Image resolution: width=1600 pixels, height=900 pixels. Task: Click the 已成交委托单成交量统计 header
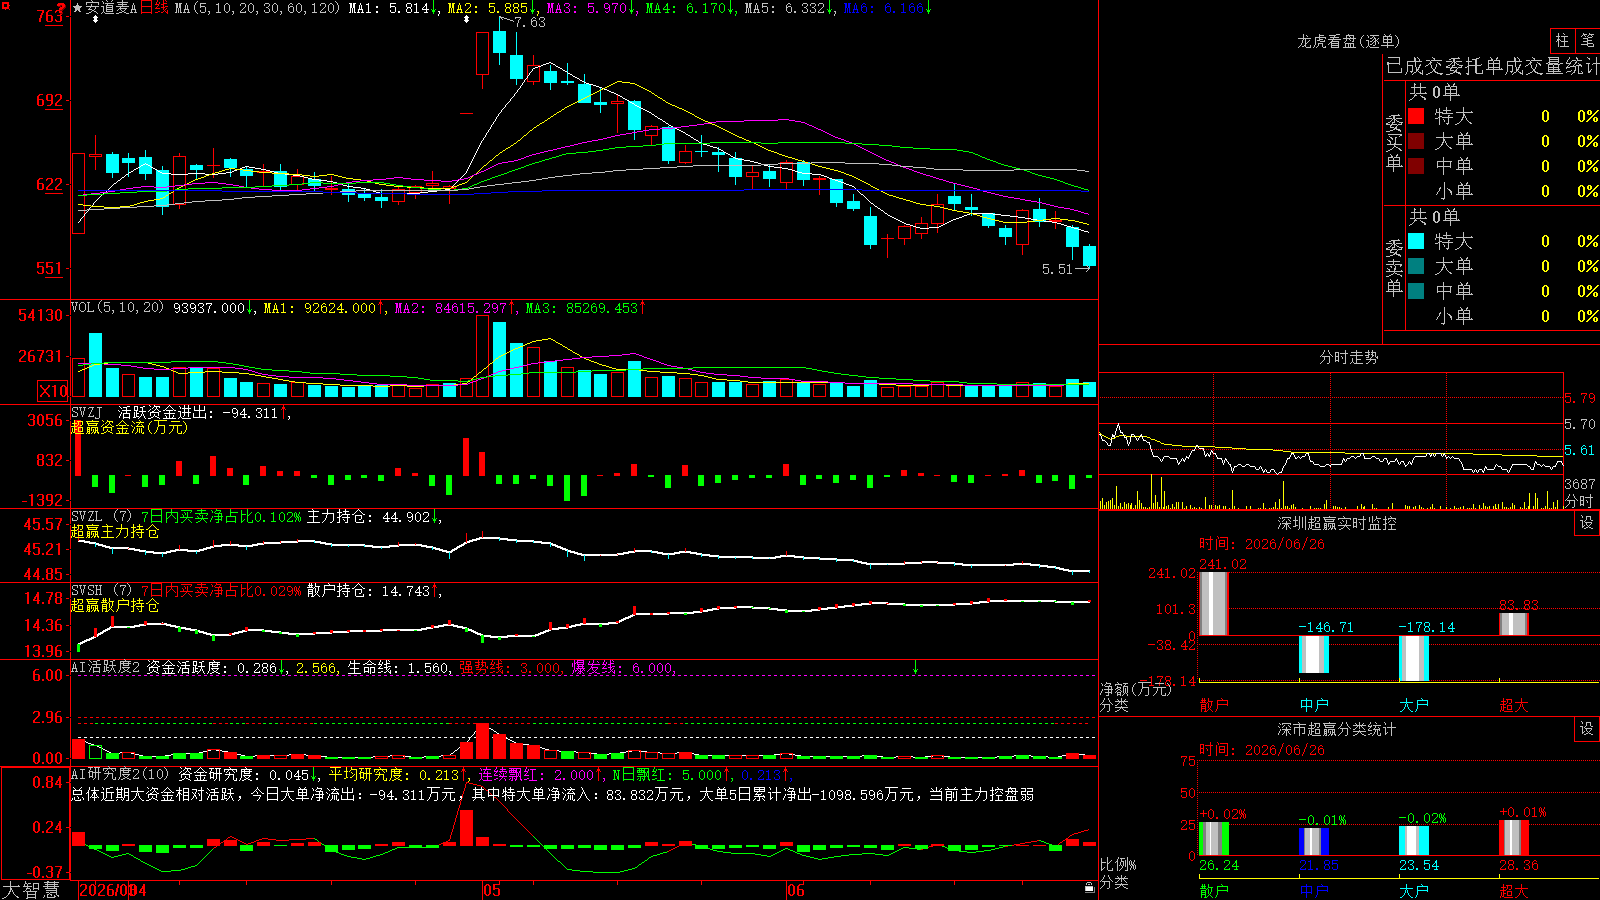(x=1492, y=66)
